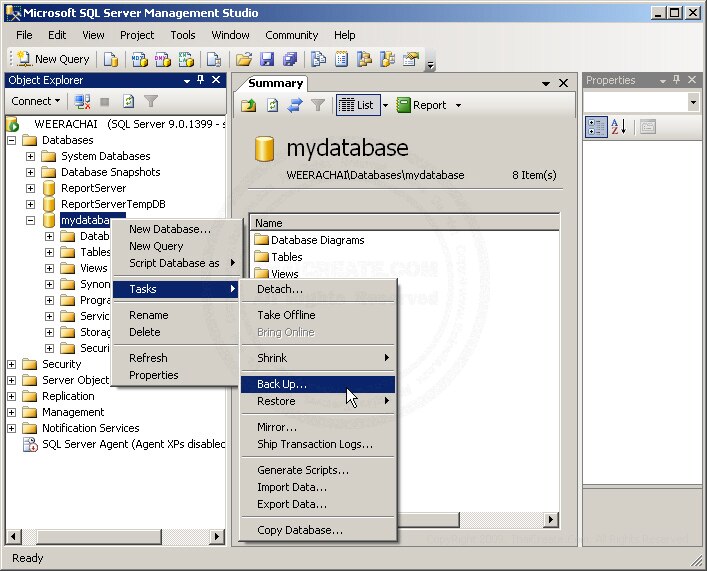Sort properties alphabetically with A-Z icon
This screenshot has width=707, height=571.
(618, 126)
